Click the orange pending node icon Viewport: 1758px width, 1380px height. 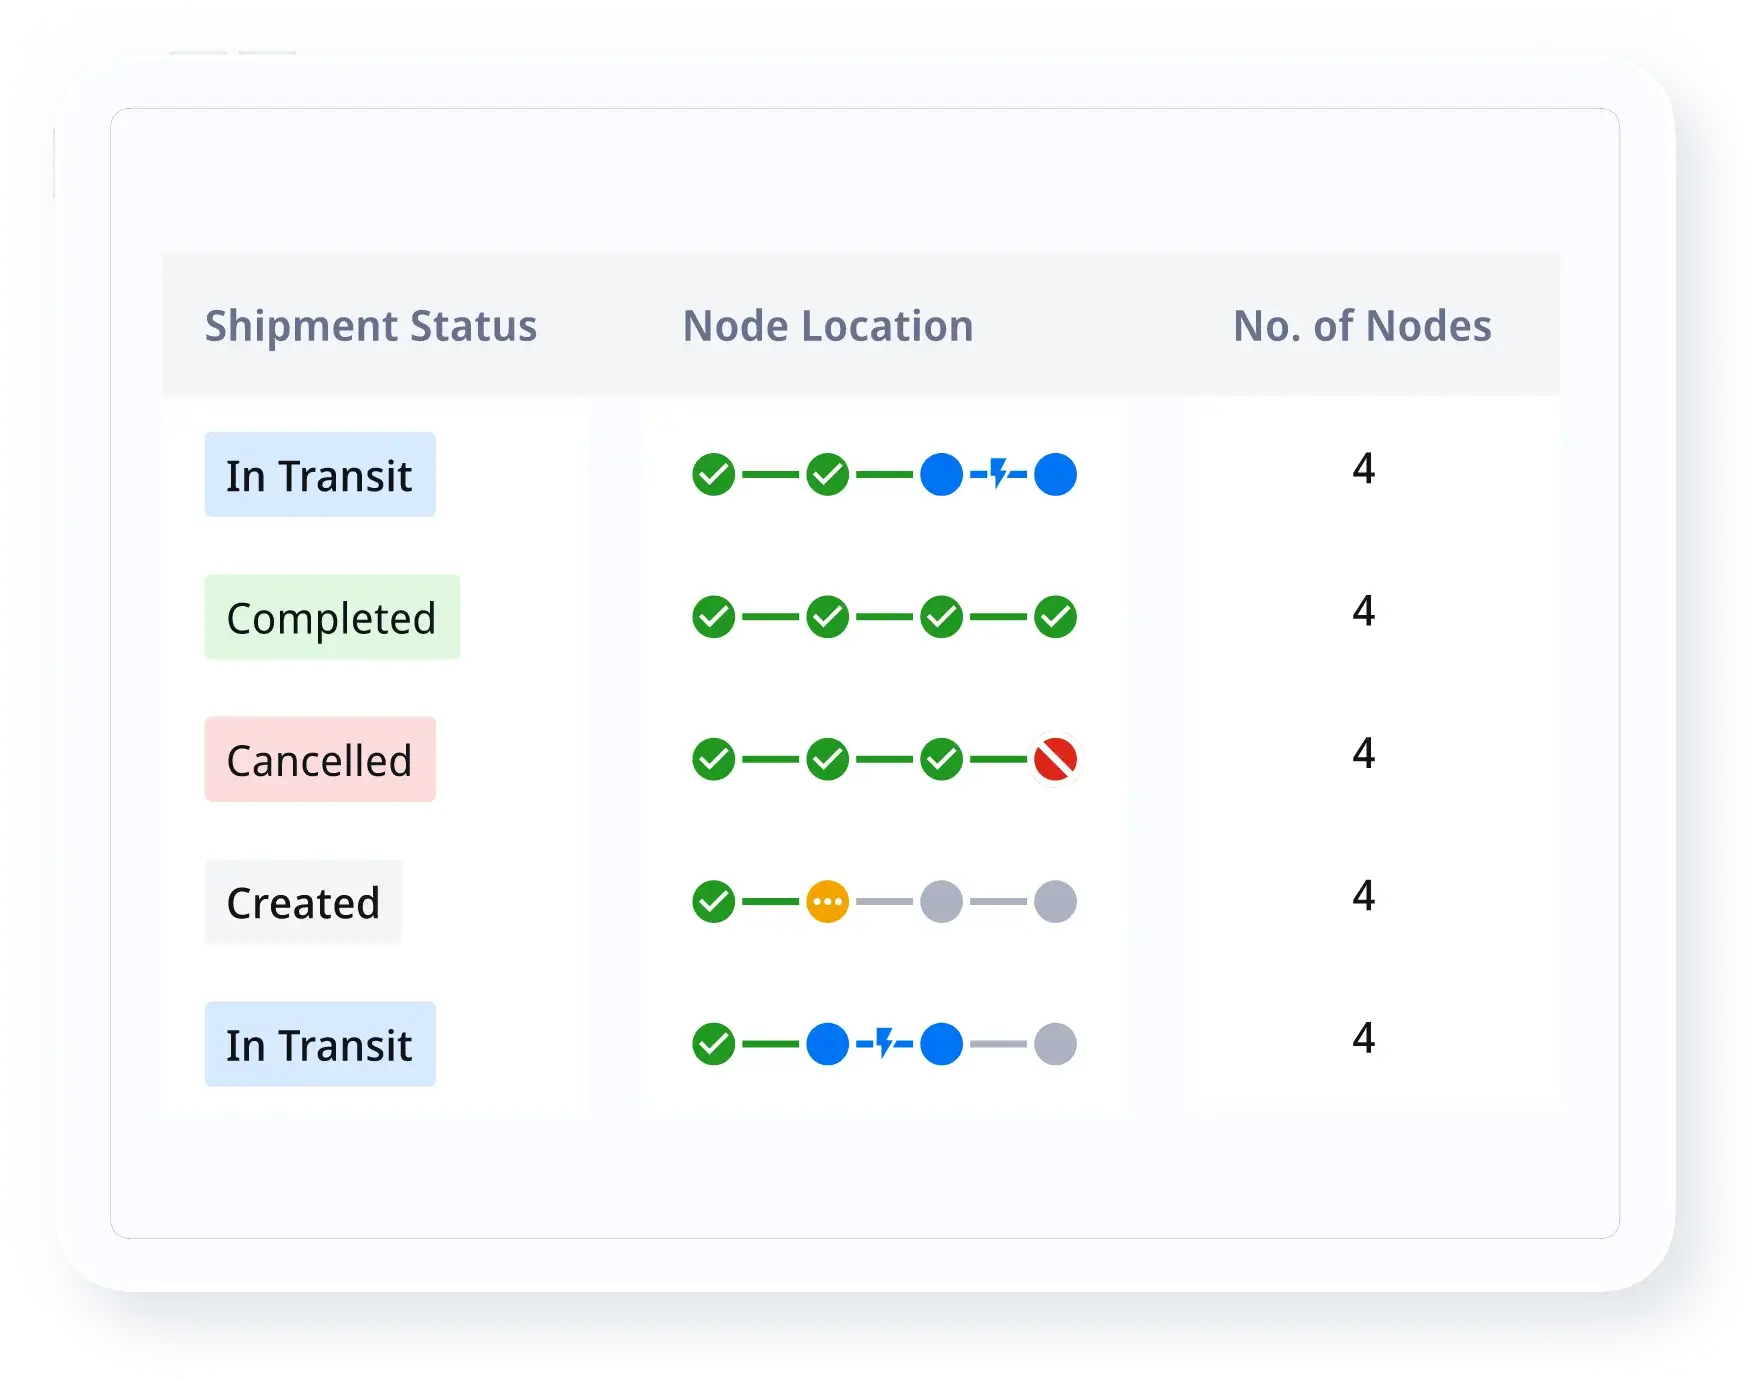coord(827,902)
